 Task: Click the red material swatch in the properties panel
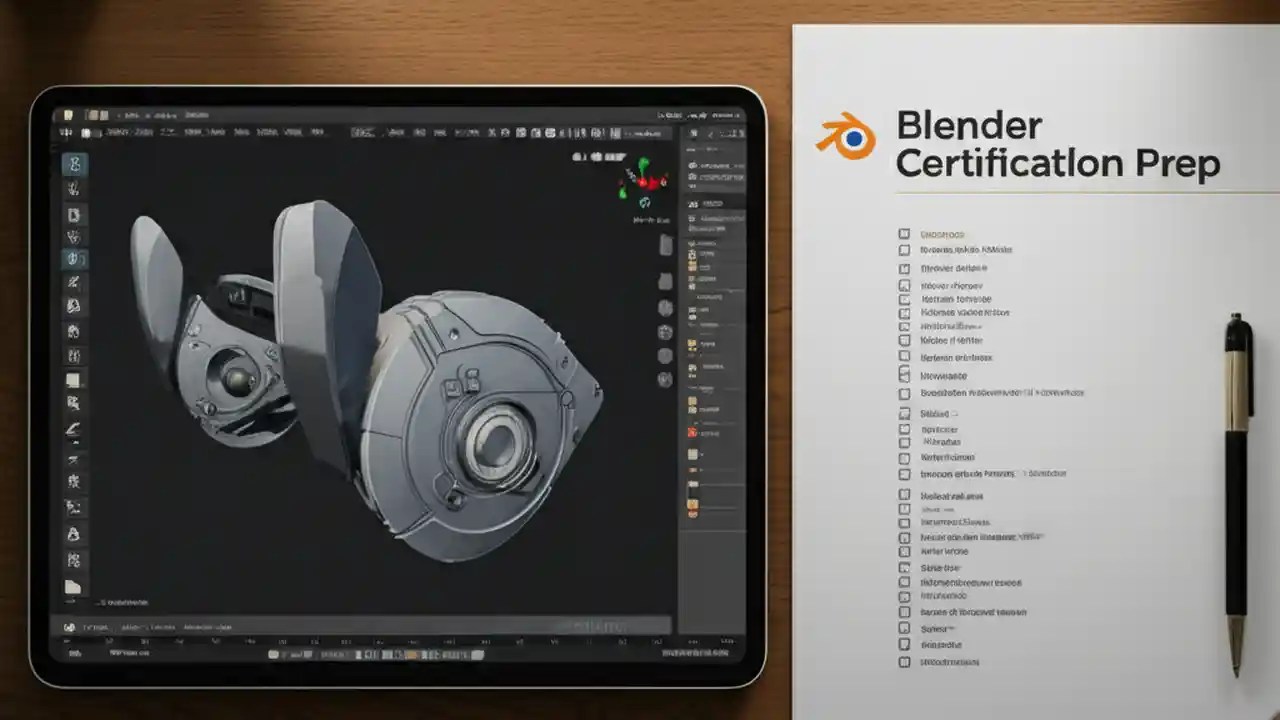click(690, 433)
